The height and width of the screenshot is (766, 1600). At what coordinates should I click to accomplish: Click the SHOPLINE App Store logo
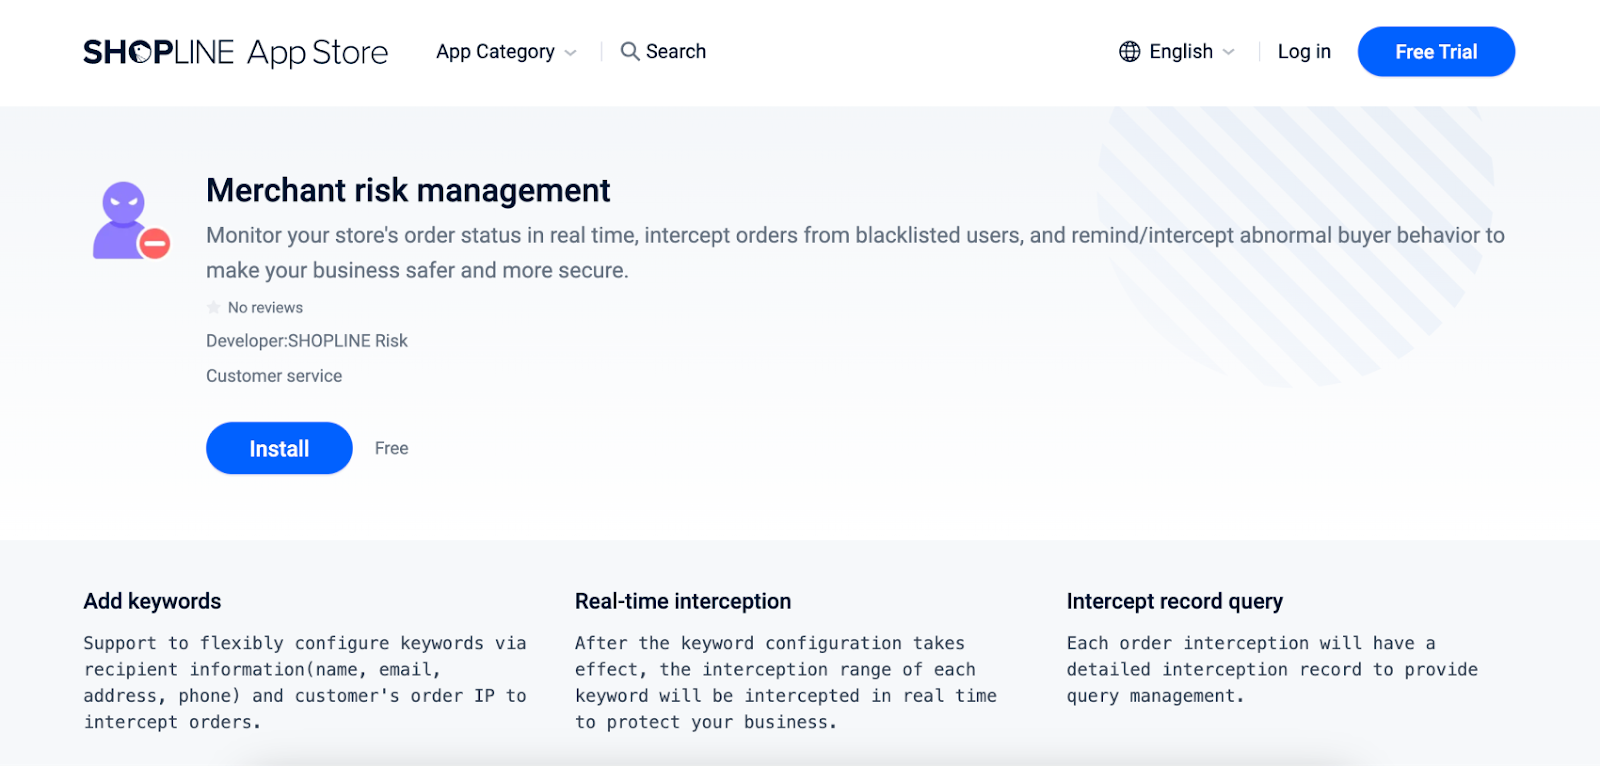(235, 52)
